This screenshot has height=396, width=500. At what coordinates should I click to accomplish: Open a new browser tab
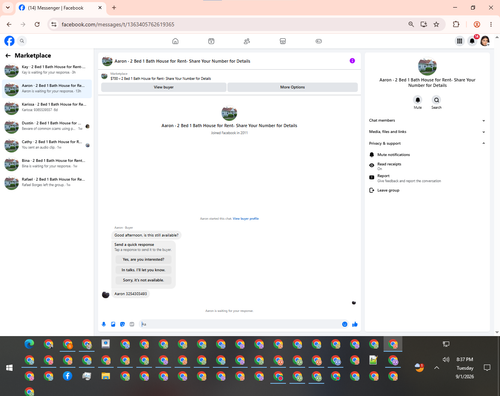coord(114,8)
